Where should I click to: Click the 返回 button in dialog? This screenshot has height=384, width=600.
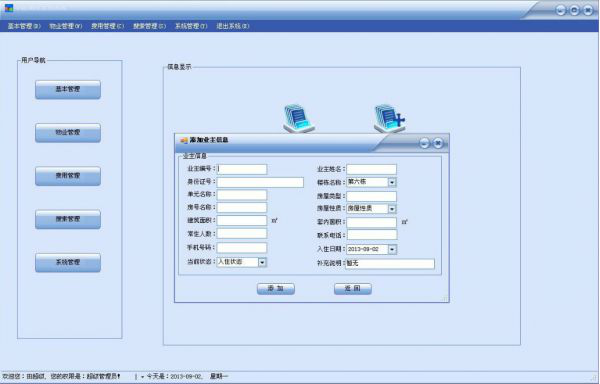pos(353,288)
